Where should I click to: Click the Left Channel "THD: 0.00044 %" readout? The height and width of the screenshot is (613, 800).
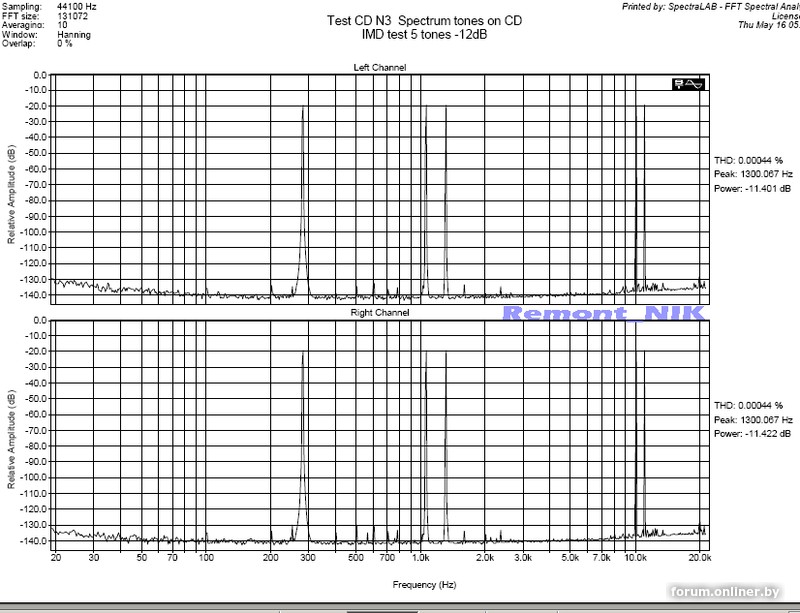point(748,160)
